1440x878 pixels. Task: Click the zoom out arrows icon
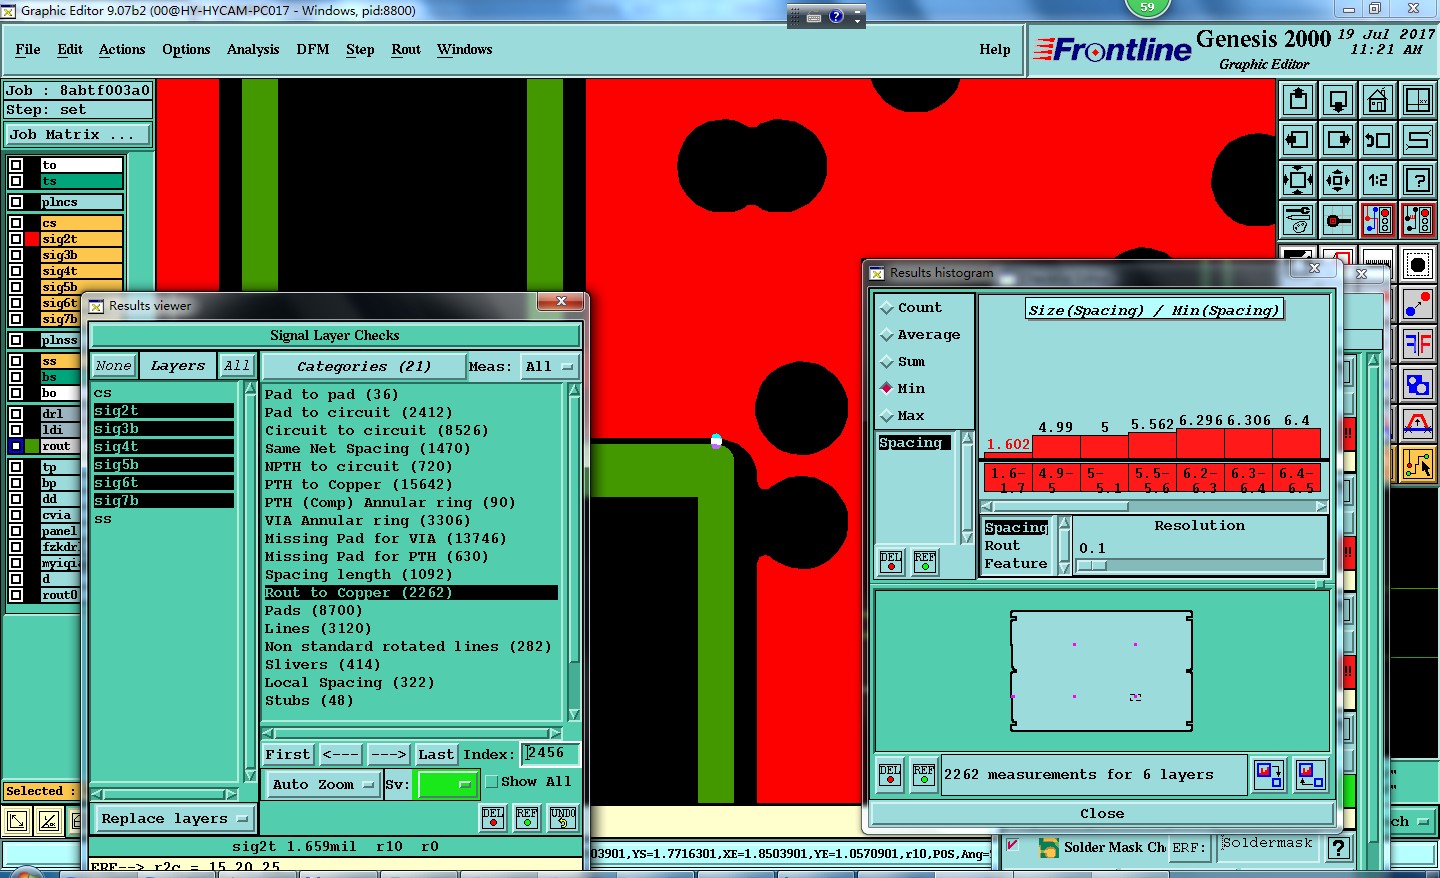click(x=1298, y=180)
